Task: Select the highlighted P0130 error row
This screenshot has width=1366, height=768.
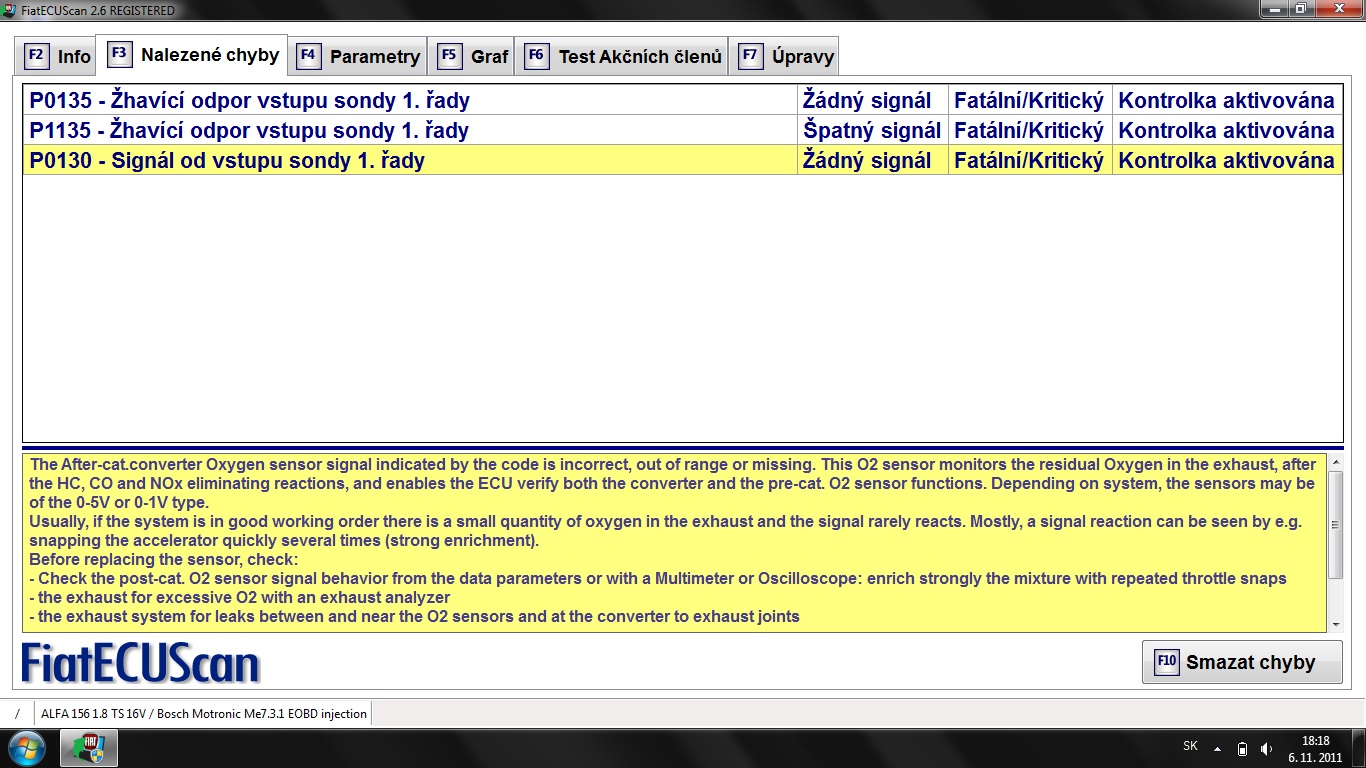Action: point(410,160)
